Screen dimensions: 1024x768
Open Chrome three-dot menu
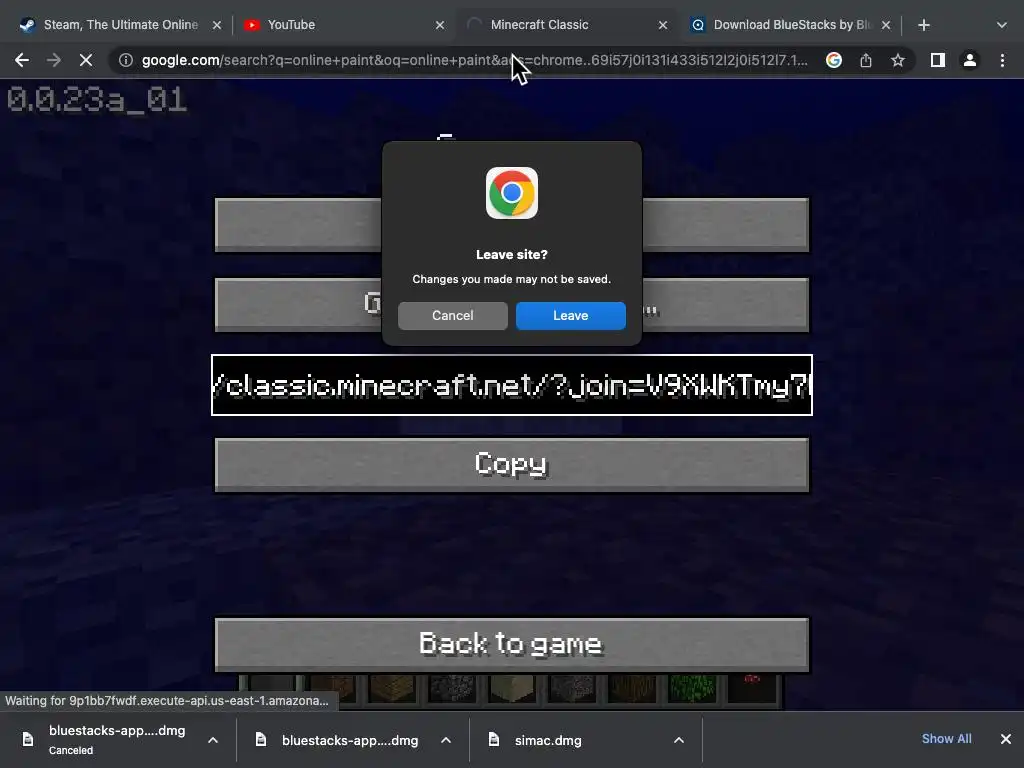click(1002, 60)
